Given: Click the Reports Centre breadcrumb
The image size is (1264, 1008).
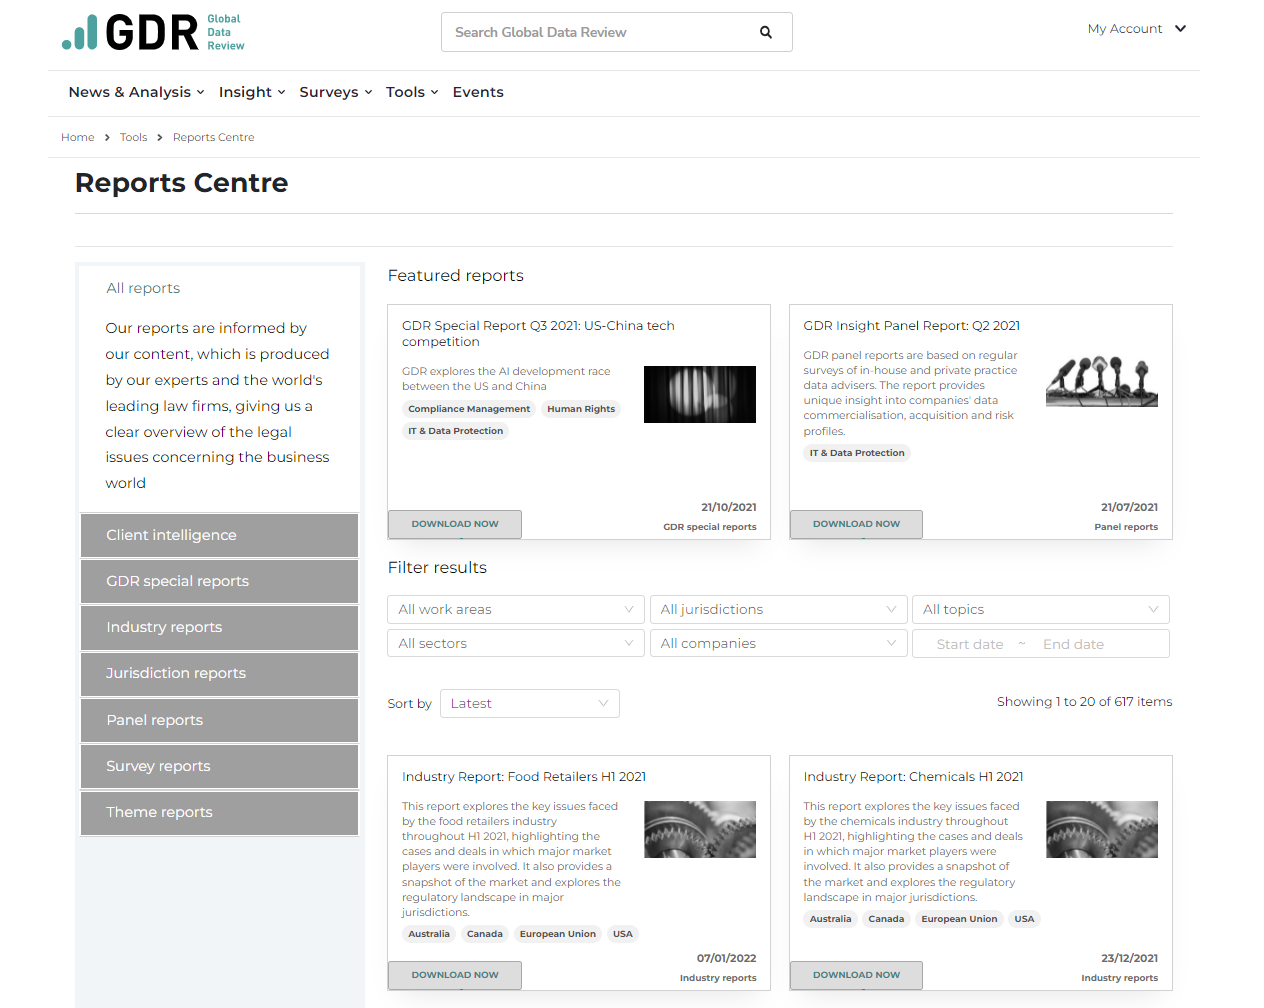Looking at the screenshot, I should coord(214,138).
